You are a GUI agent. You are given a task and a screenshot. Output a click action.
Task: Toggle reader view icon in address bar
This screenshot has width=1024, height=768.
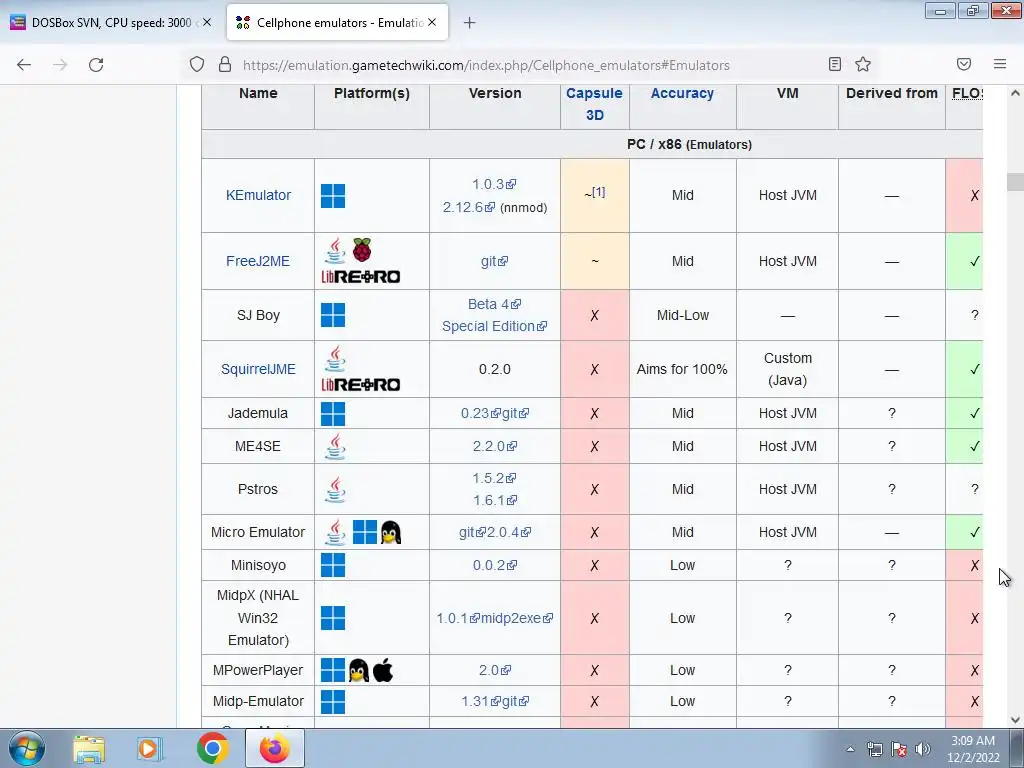pos(835,64)
